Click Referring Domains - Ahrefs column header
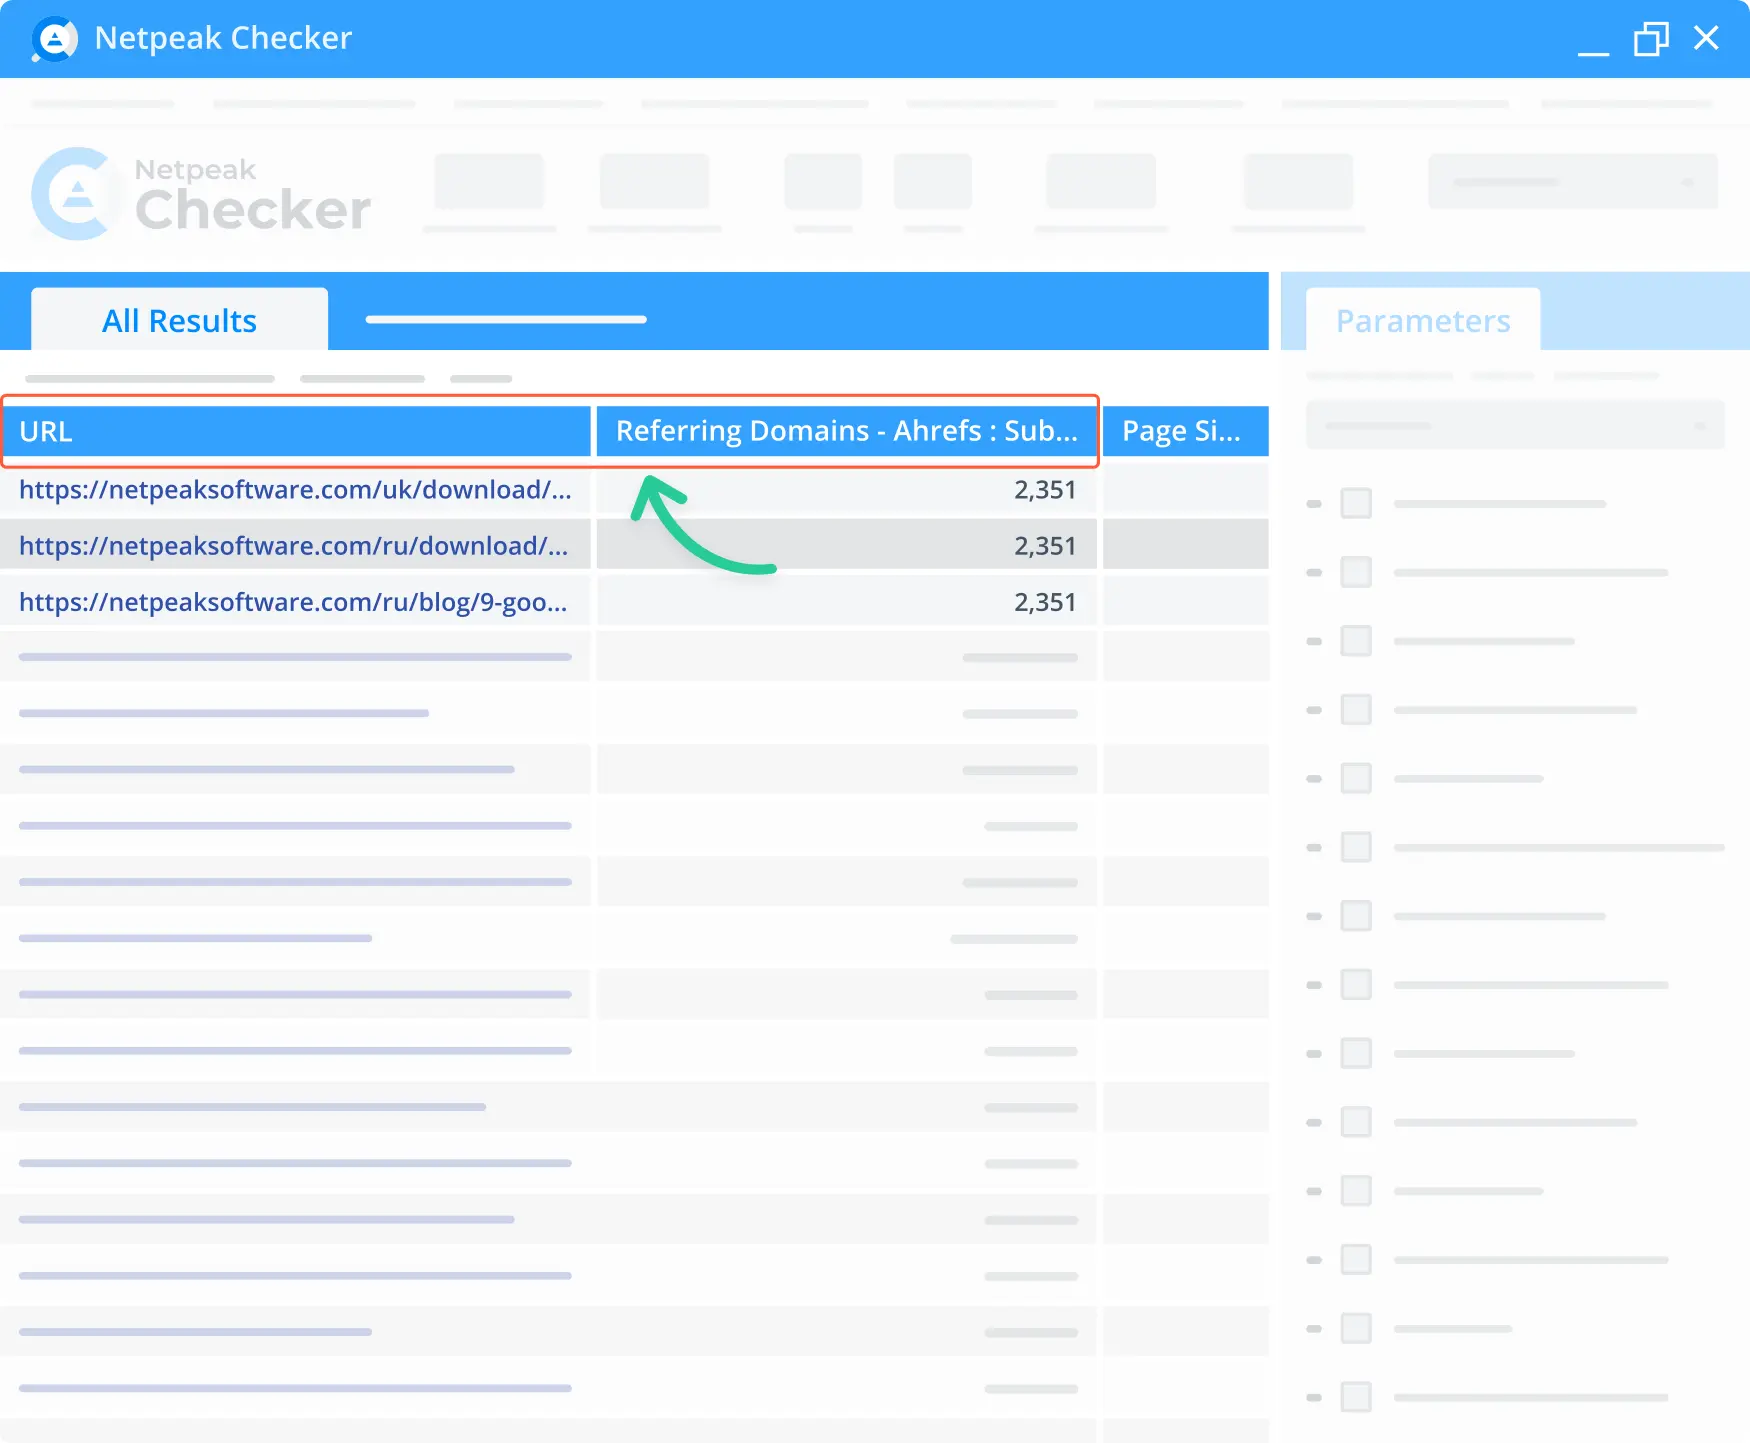 (x=846, y=431)
